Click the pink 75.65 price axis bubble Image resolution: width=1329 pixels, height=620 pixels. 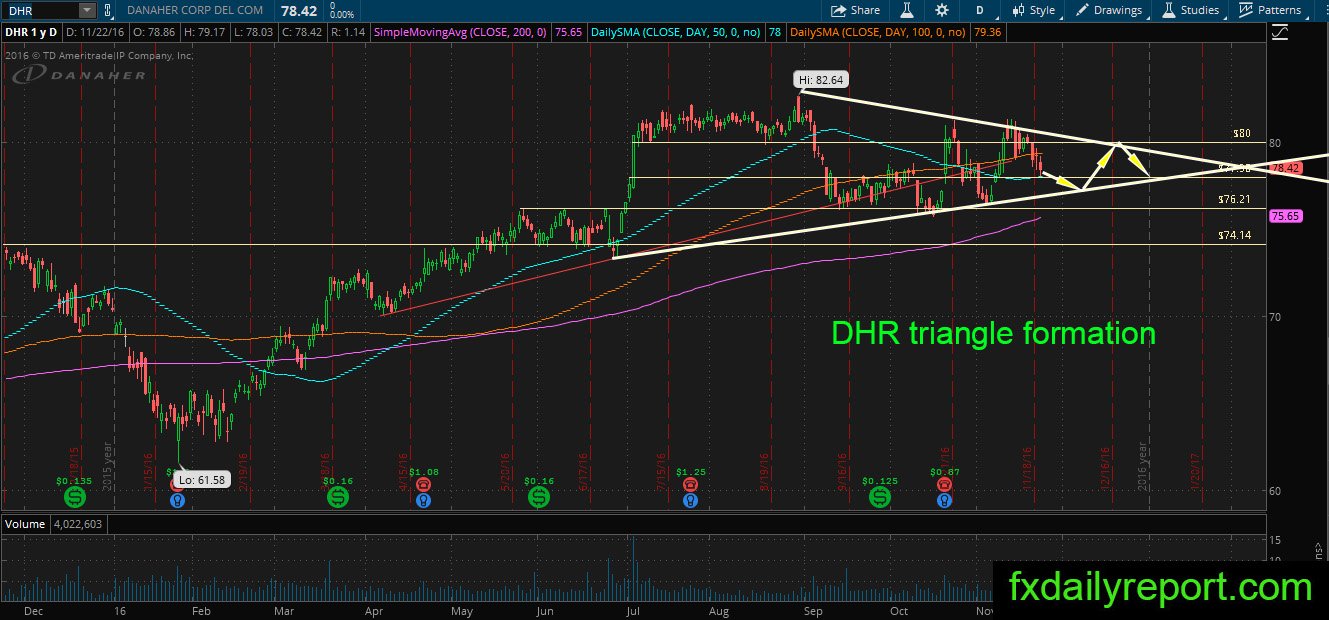tap(1284, 215)
